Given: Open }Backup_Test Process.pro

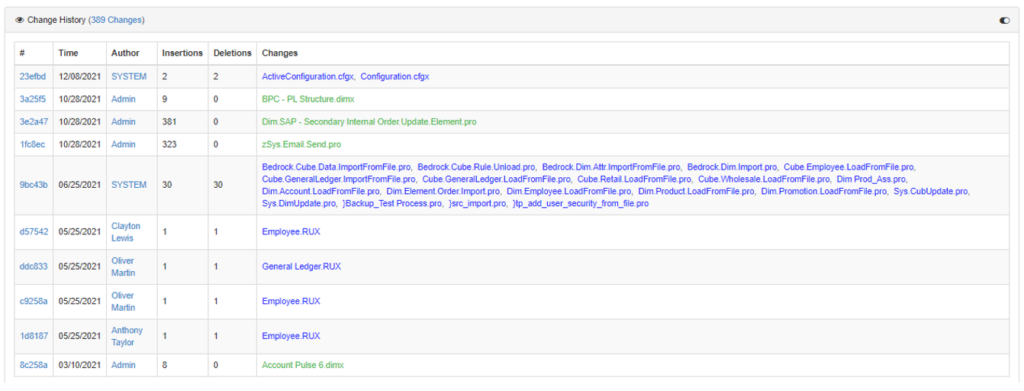Looking at the screenshot, I should click(x=392, y=204).
